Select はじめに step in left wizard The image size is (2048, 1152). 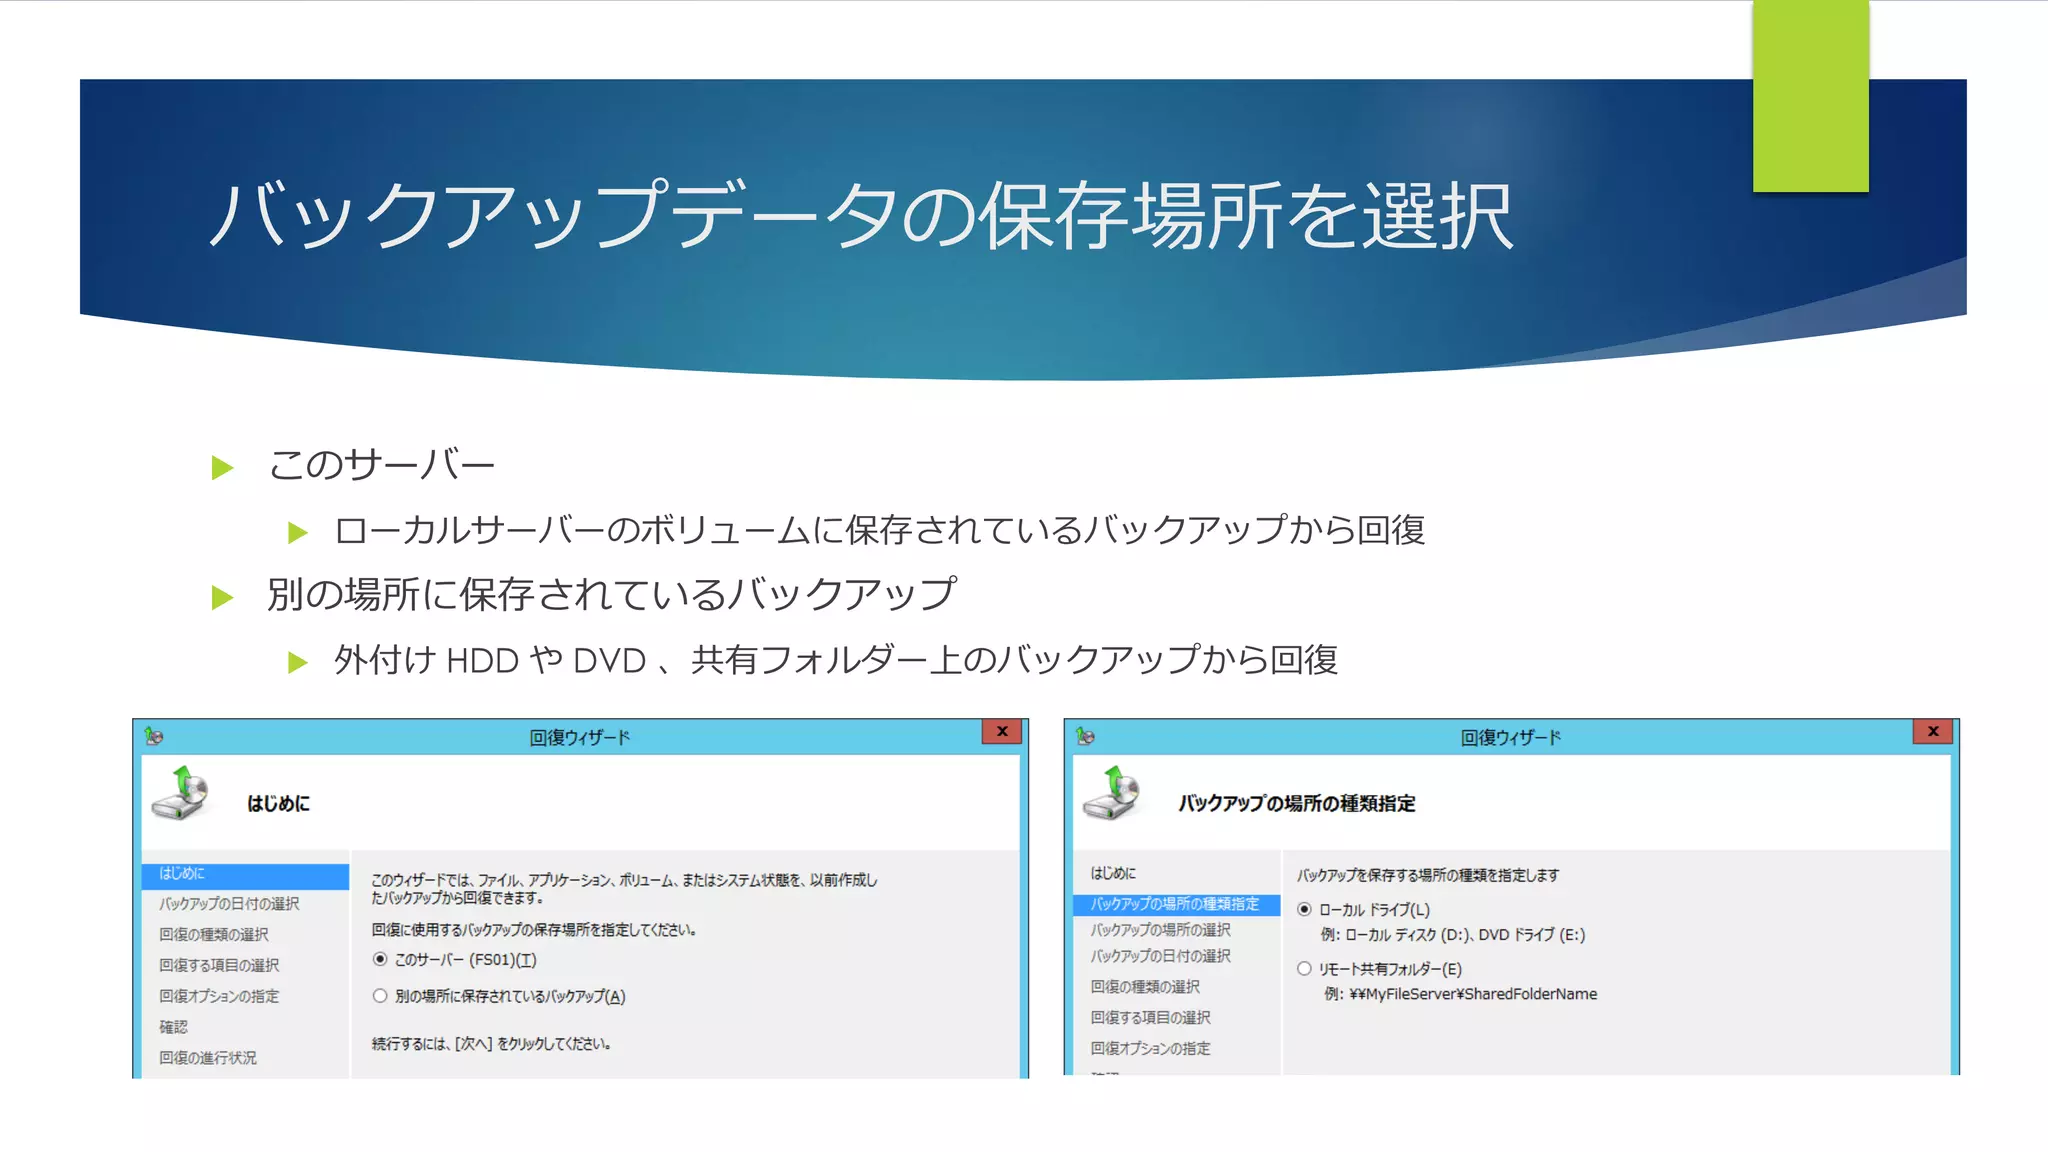coord(245,874)
